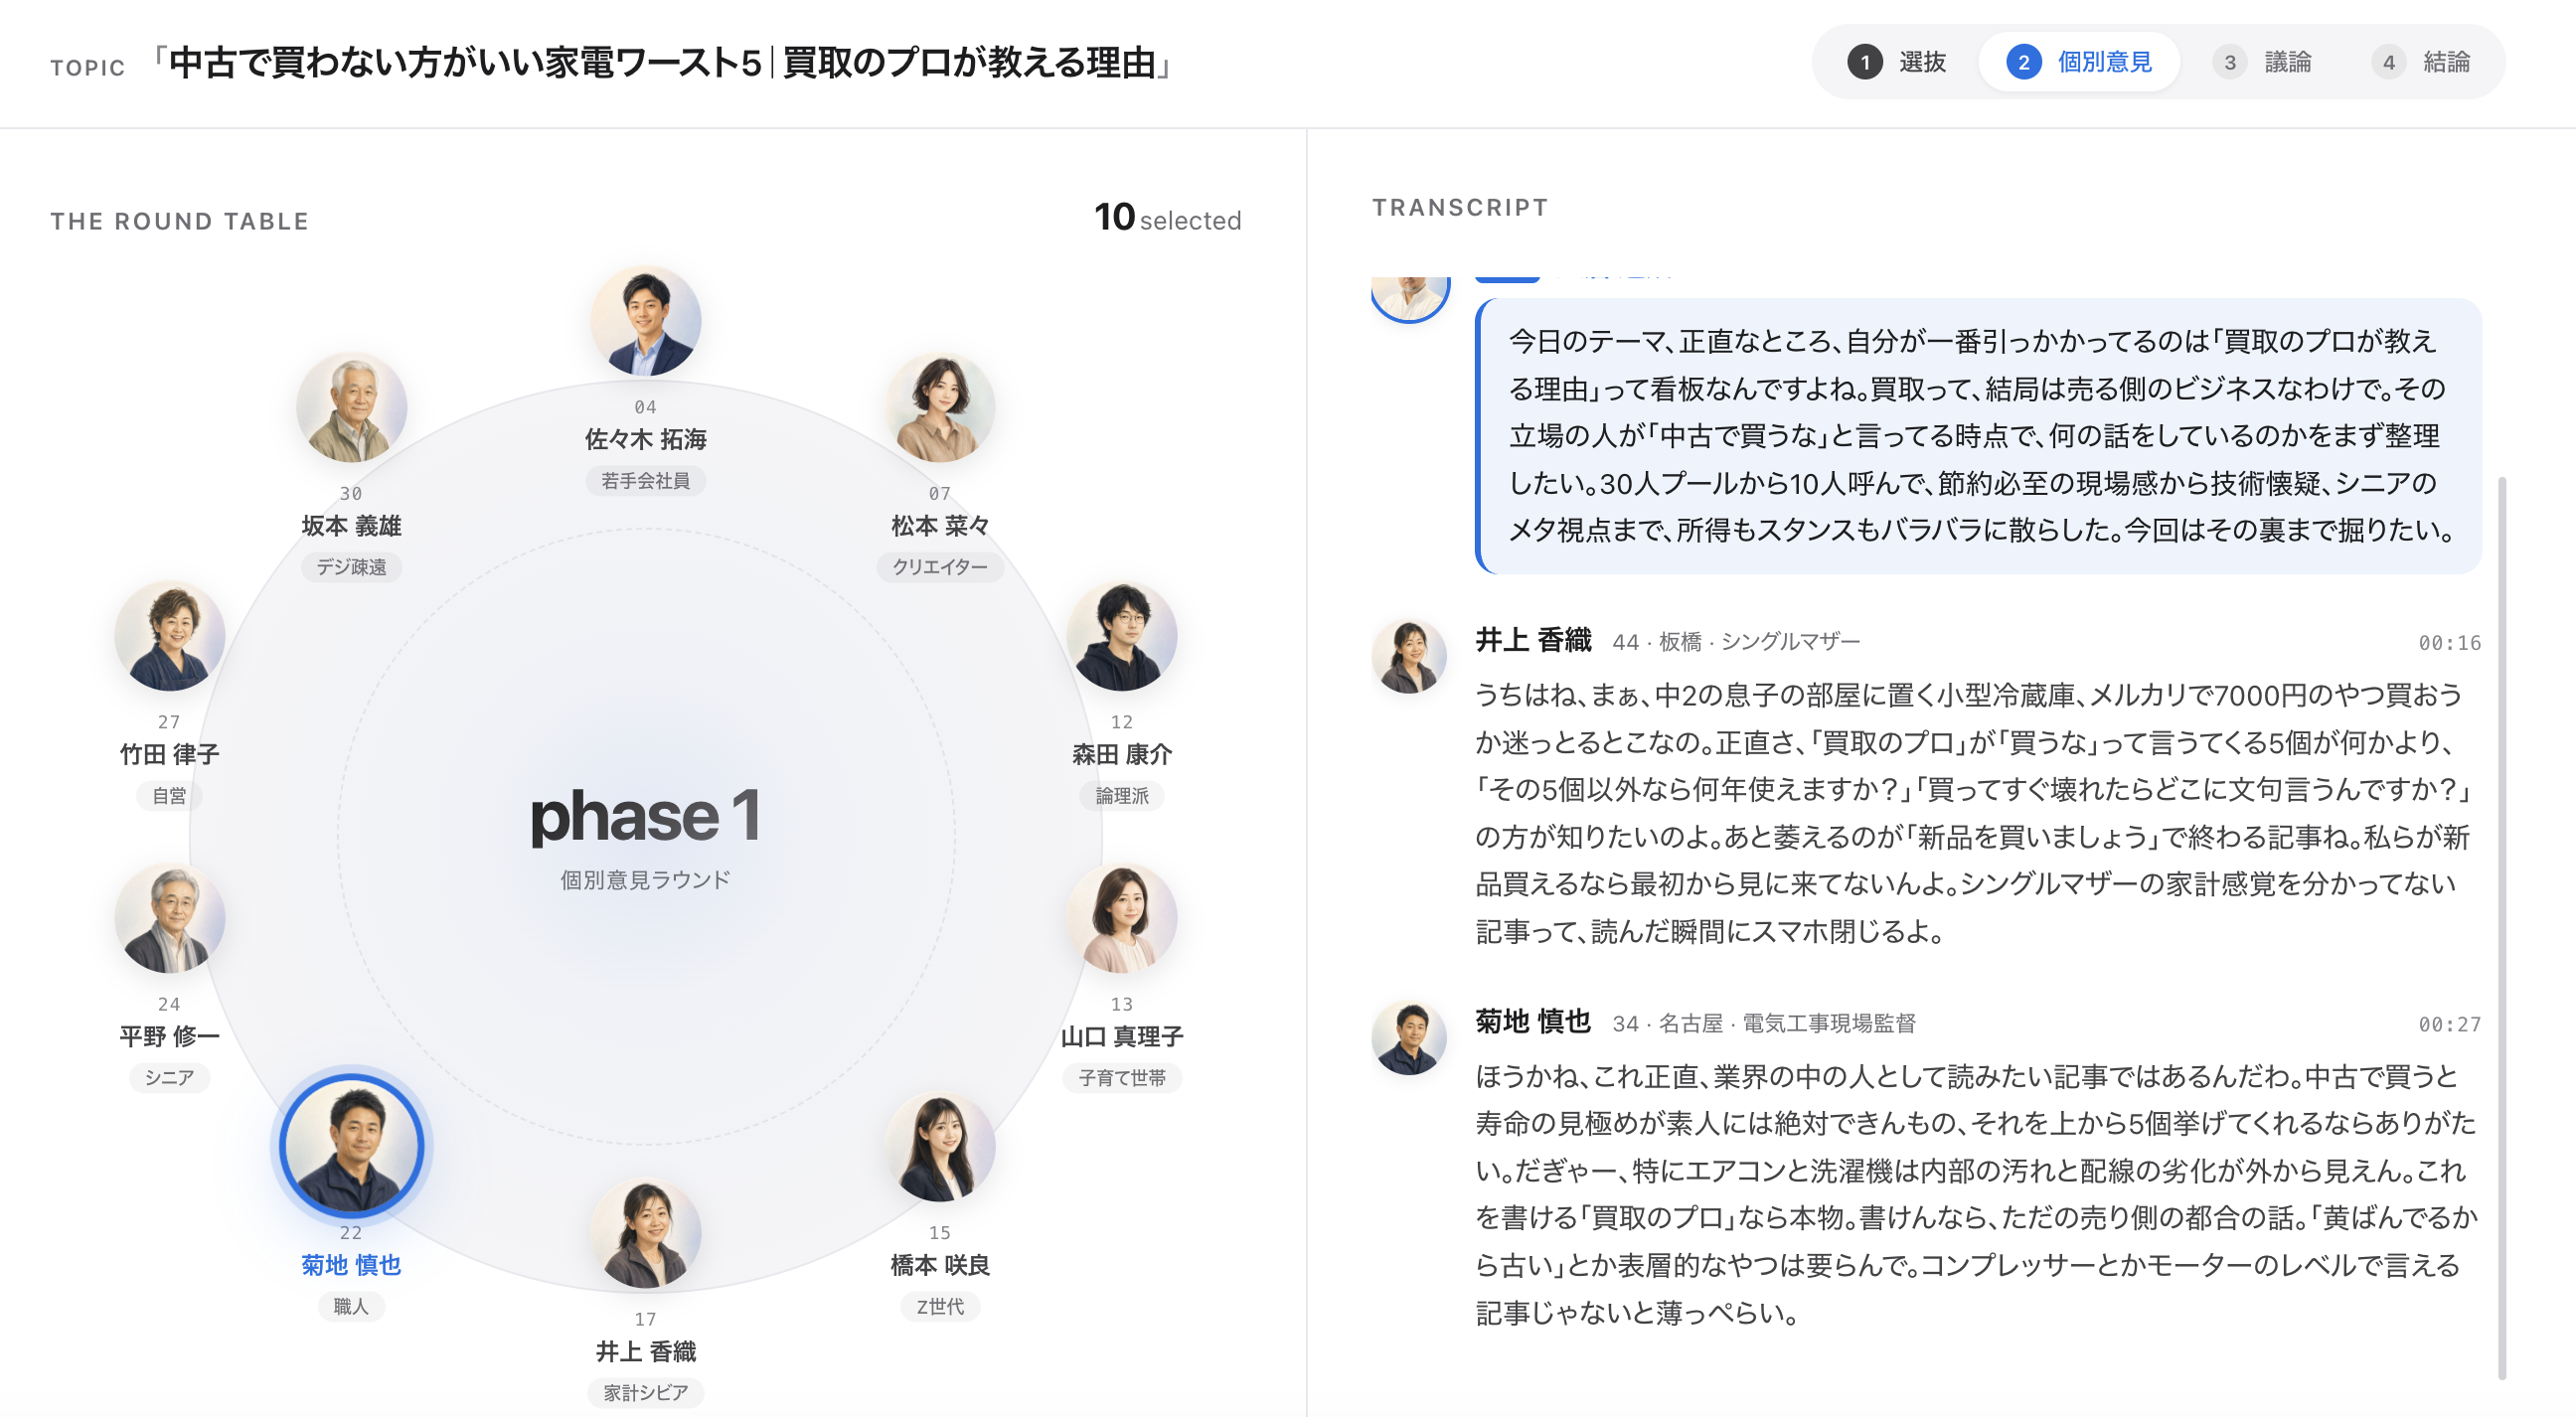Viewport: 2576px width, 1417px height.
Task: Click 坂本 義雄 name label
Action: click(x=351, y=525)
